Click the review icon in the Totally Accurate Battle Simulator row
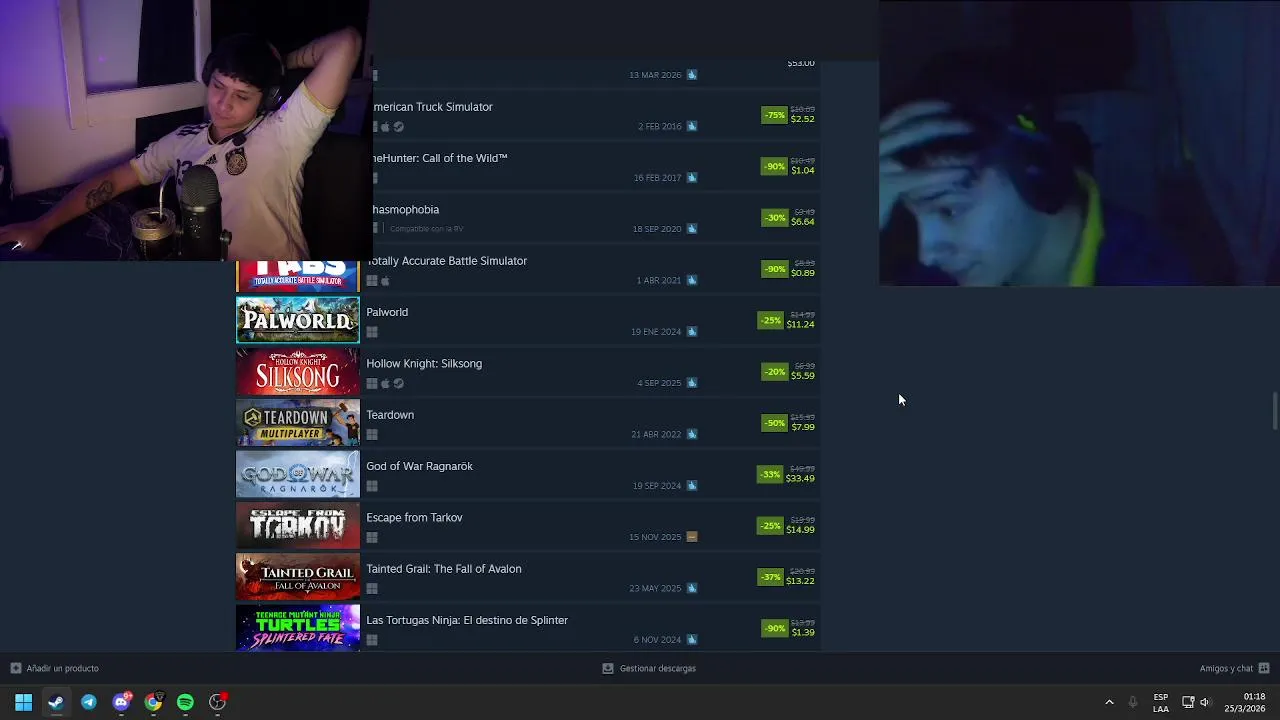The width and height of the screenshot is (1280, 720). click(692, 281)
